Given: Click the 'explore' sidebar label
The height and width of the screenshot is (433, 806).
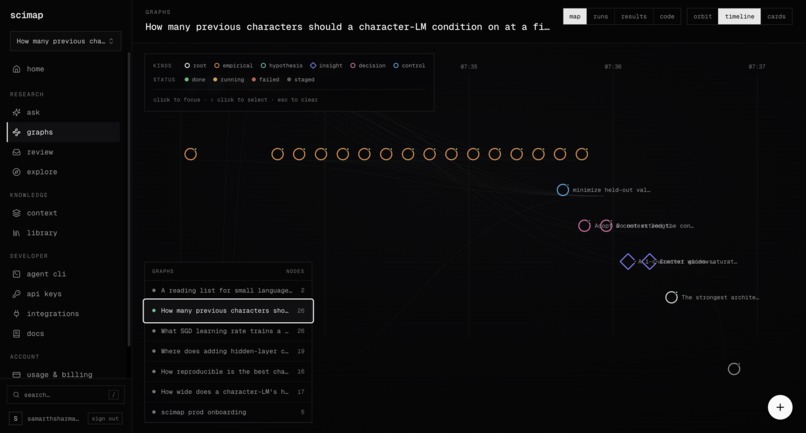Looking at the screenshot, I should pyautogui.click(x=42, y=172).
